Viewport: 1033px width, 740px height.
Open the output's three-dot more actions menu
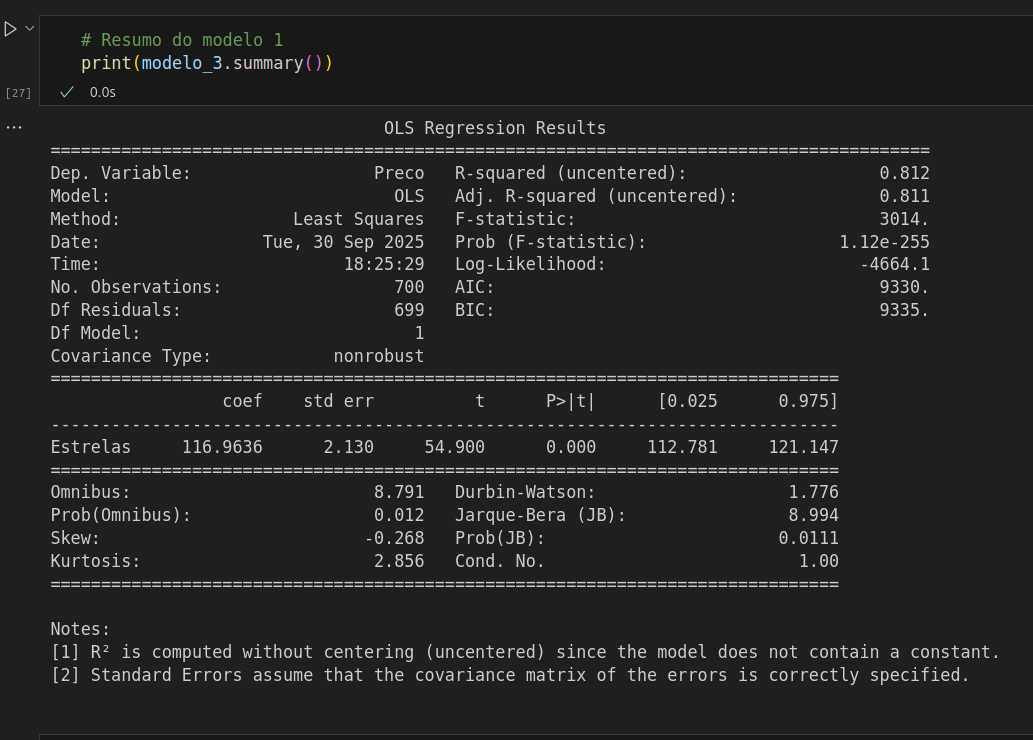pos(13,127)
